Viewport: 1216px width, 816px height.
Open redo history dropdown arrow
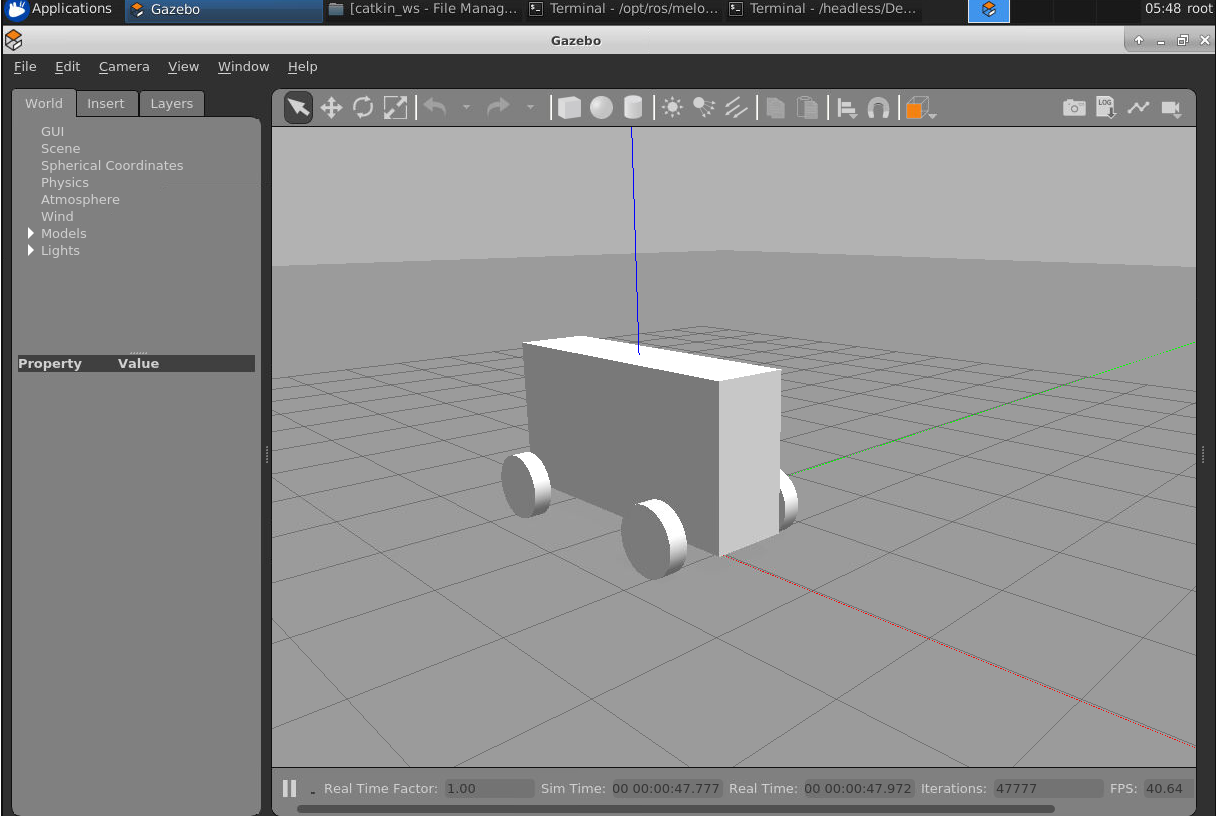(x=530, y=108)
